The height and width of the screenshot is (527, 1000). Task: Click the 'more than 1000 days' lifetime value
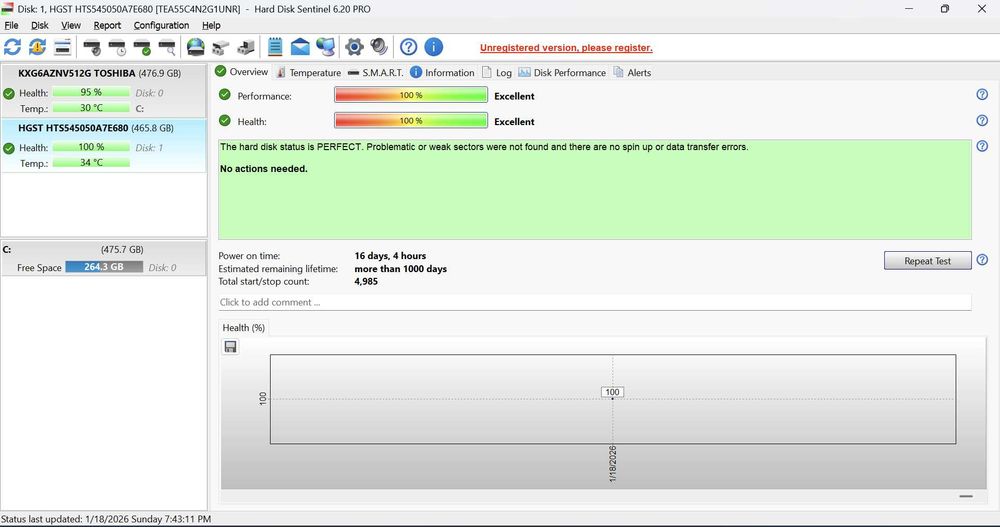coord(401,269)
